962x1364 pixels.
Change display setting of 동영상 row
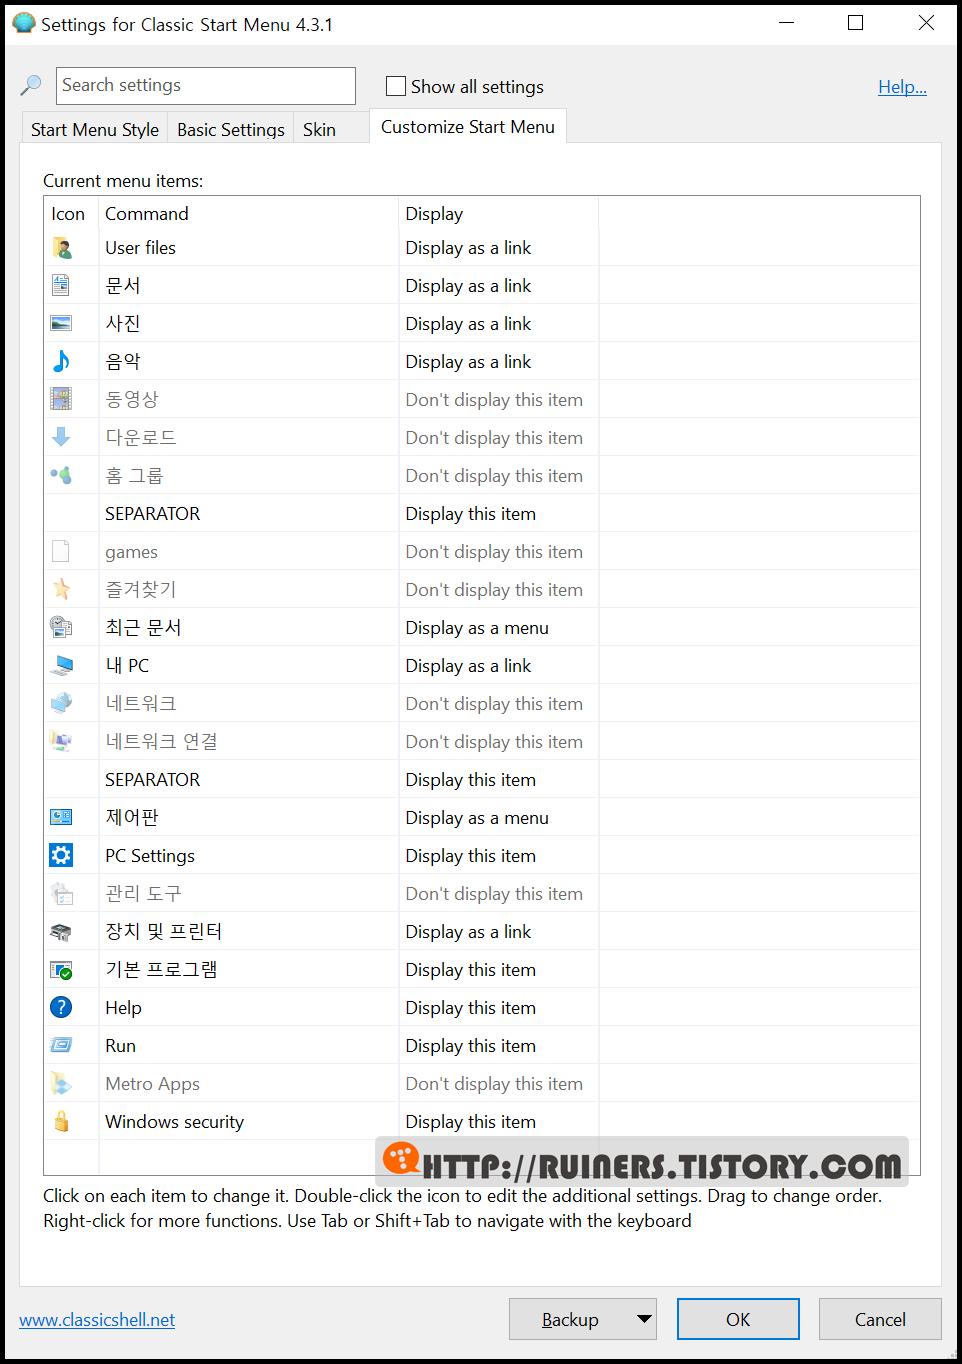[x=494, y=400]
